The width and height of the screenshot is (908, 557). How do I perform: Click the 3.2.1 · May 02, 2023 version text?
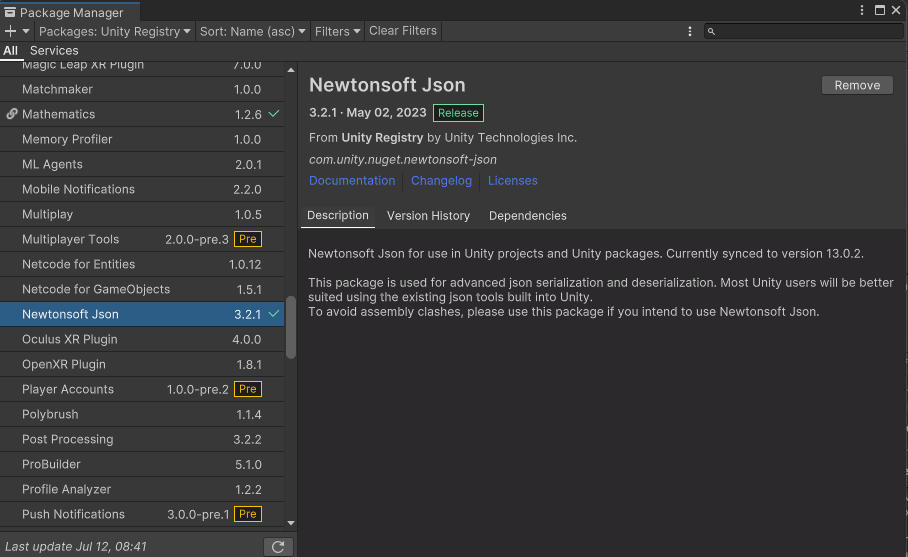coord(368,112)
